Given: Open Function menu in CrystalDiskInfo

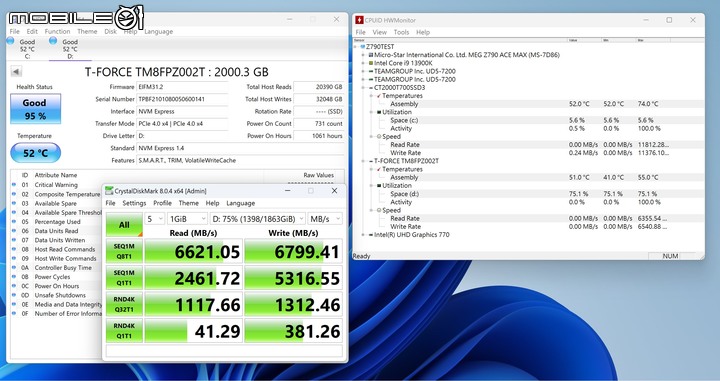Looking at the screenshot, I should point(57,31).
